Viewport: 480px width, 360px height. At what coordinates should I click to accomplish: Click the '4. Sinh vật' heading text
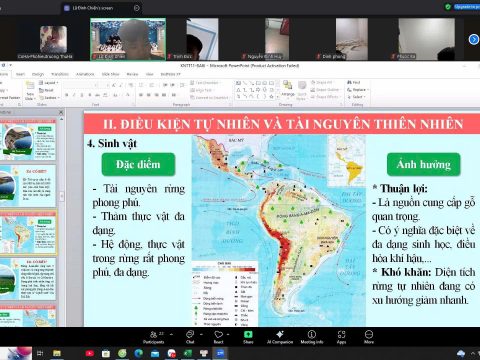pyautogui.click(x=112, y=143)
